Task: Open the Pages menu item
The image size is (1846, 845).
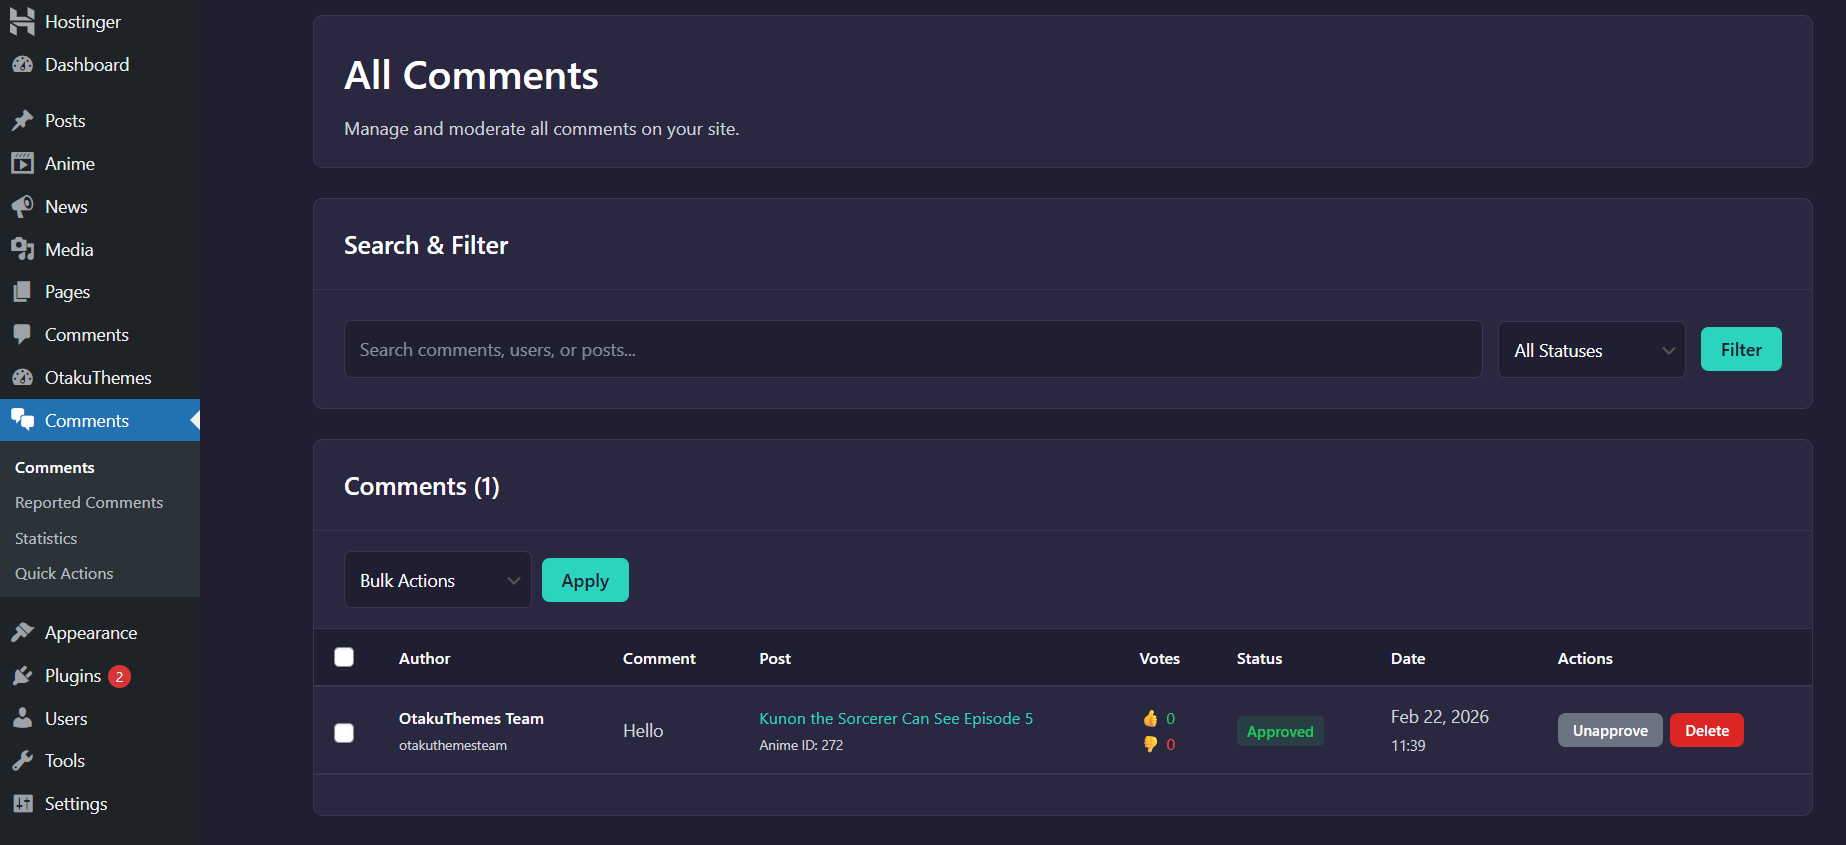Action: click(67, 292)
